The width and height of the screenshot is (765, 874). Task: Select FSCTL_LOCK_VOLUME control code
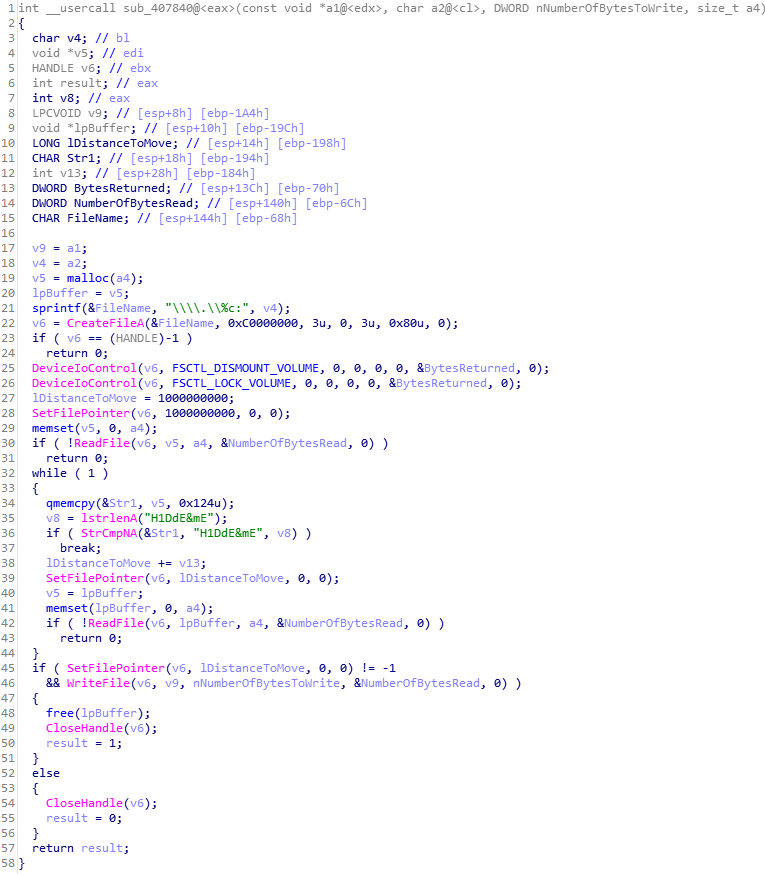(231, 383)
